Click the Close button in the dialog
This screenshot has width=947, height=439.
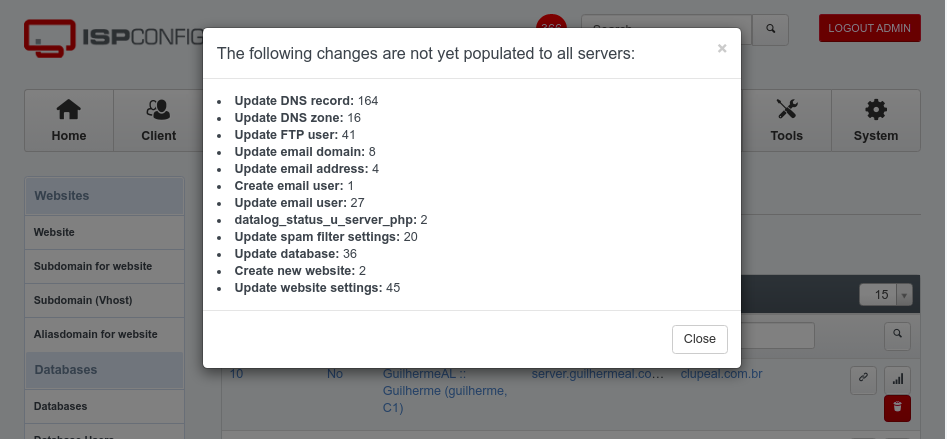(699, 339)
